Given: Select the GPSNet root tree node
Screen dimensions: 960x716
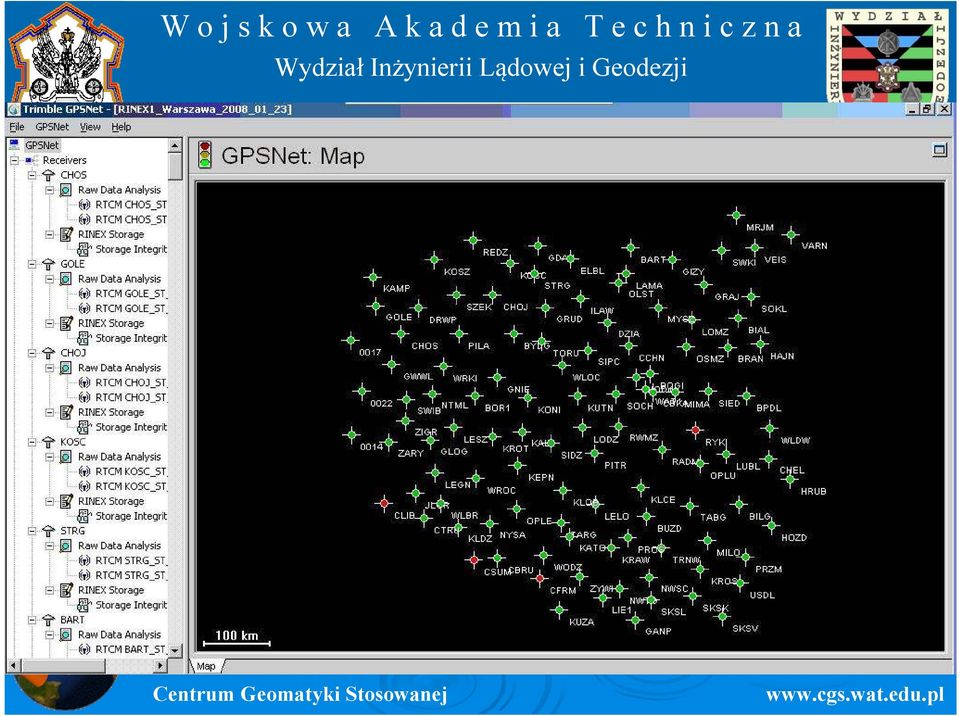Looking at the screenshot, I should (42, 145).
